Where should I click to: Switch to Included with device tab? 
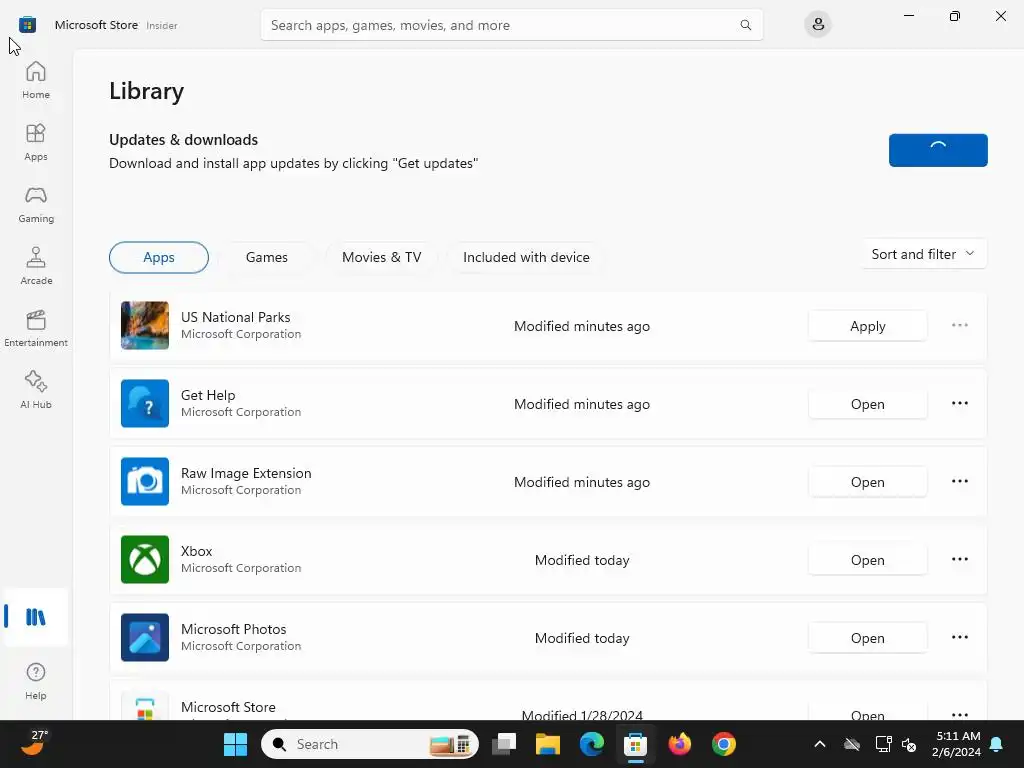pos(526,257)
